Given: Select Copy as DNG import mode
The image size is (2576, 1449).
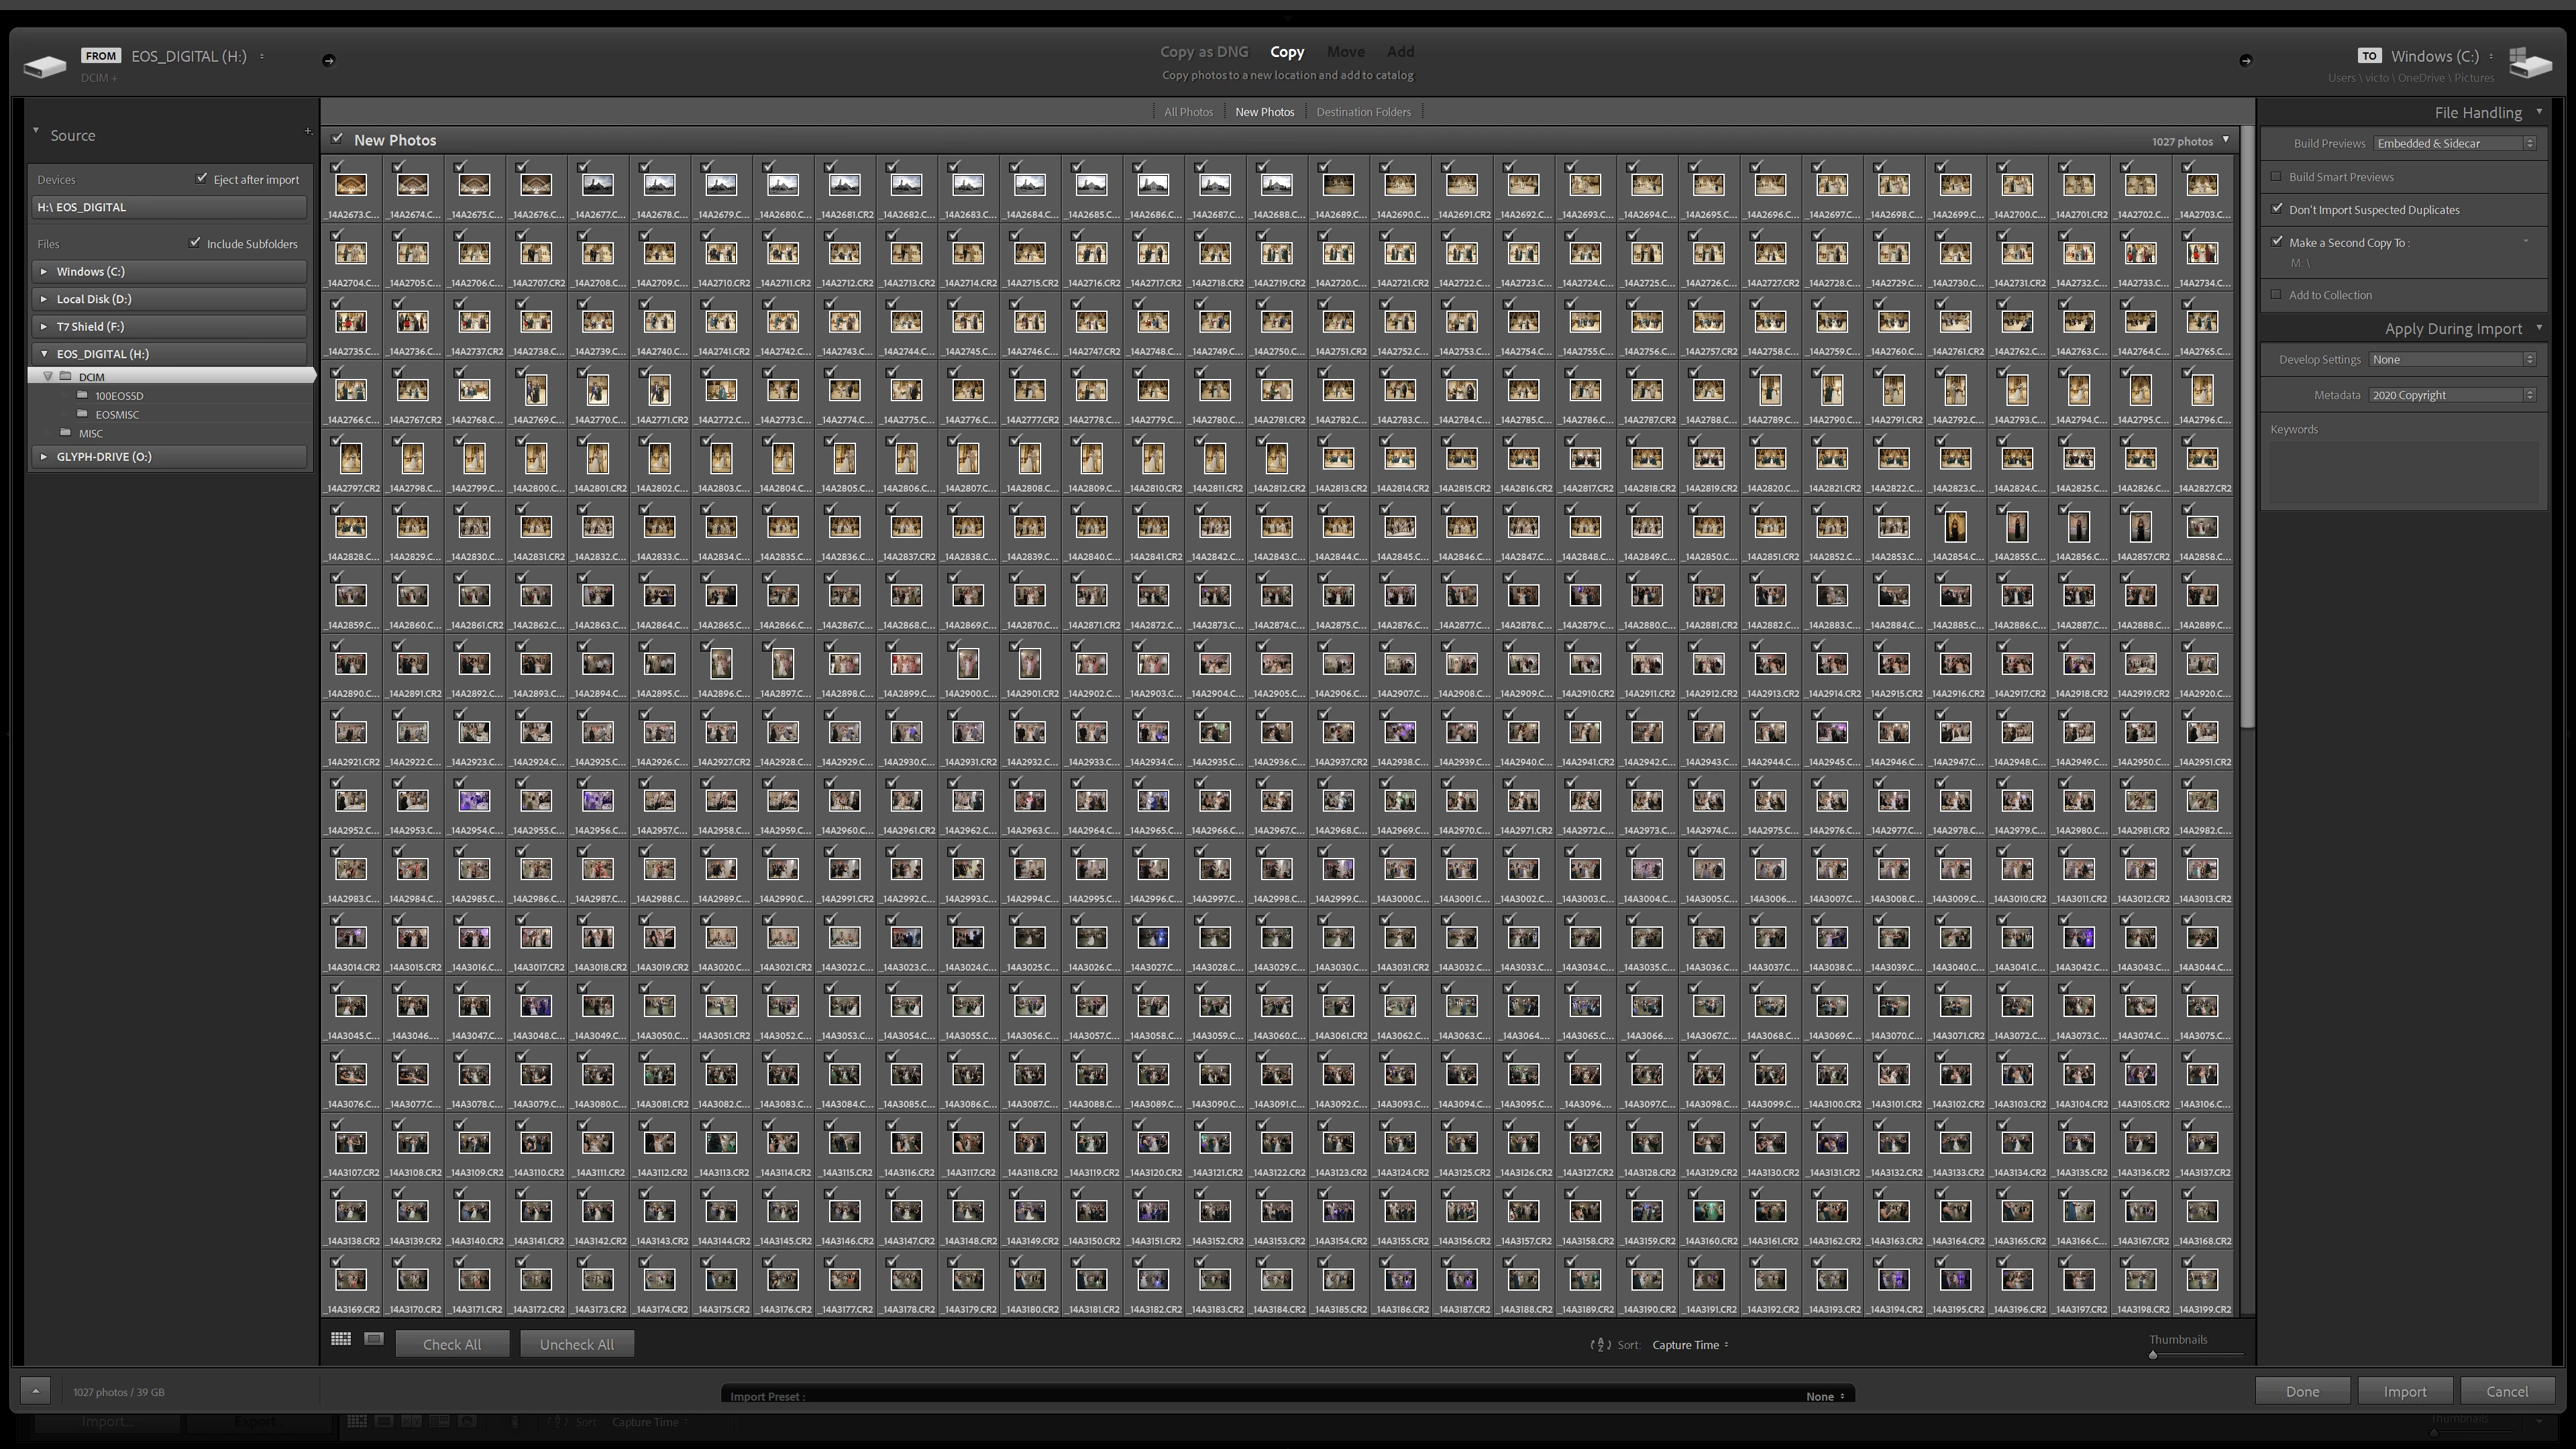Looking at the screenshot, I should [x=1204, y=52].
